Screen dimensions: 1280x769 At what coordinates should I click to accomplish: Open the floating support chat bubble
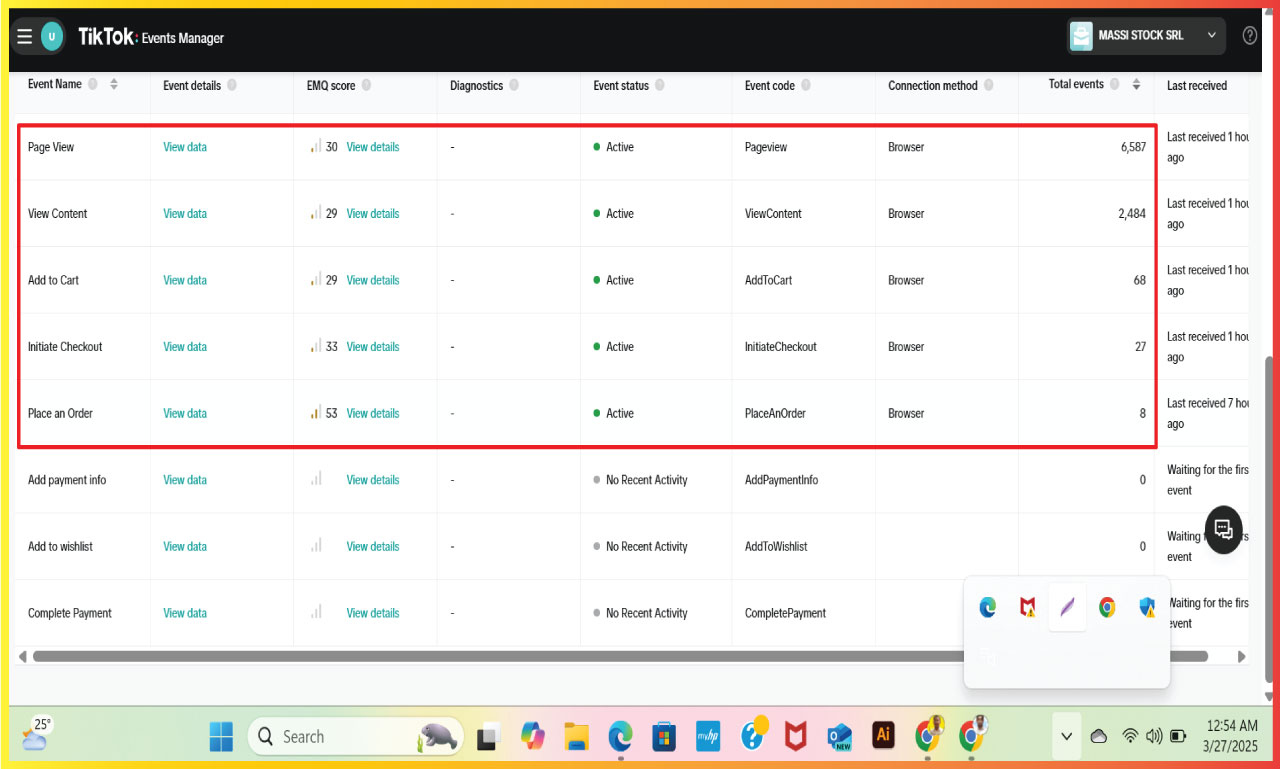[x=1223, y=530]
